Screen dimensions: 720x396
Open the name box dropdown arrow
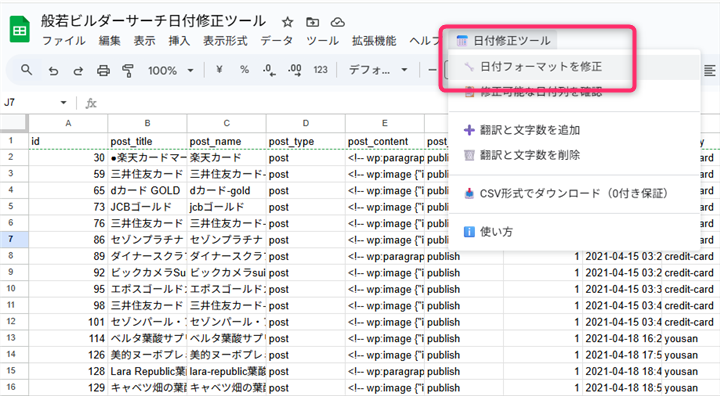tap(63, 102)
